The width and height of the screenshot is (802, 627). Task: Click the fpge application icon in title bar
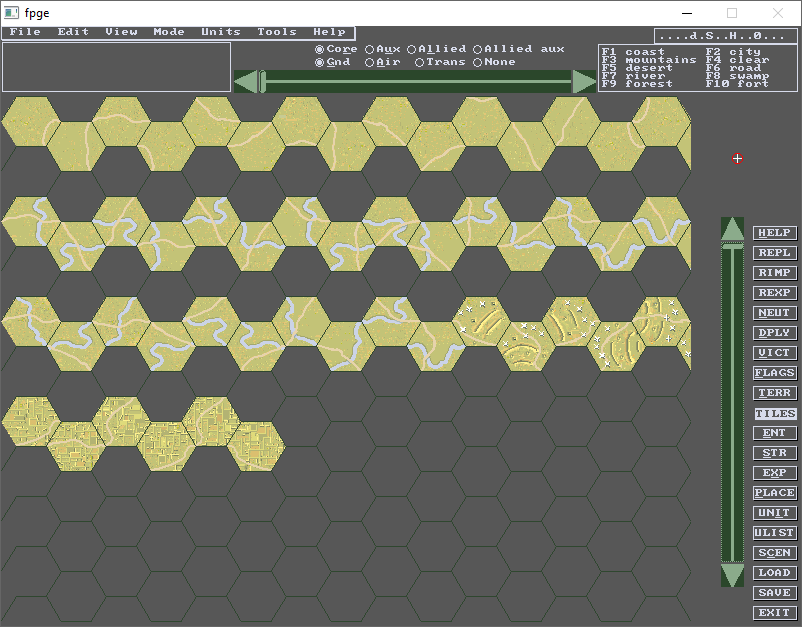(11, 13)
